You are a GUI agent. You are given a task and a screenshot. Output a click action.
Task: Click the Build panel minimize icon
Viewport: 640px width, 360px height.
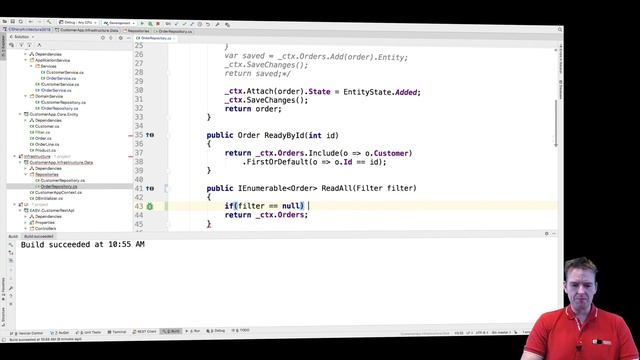tap(554, 233)
